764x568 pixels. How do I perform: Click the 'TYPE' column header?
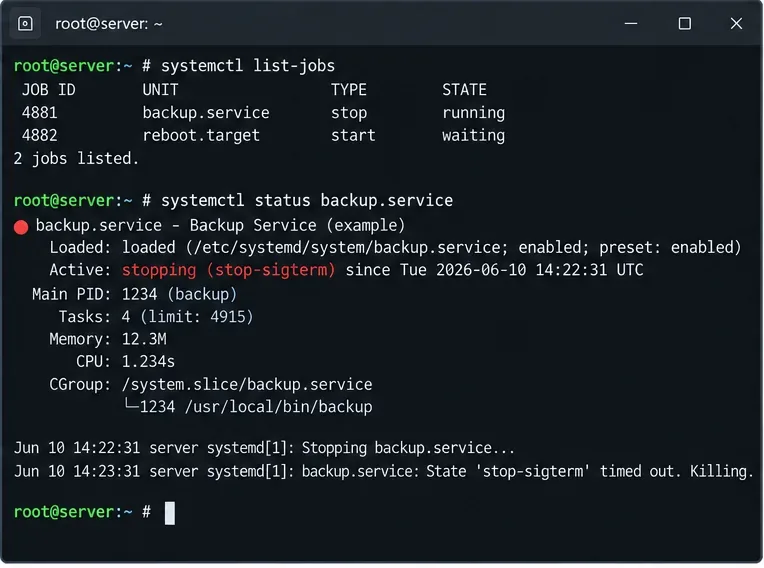(349, 90)
